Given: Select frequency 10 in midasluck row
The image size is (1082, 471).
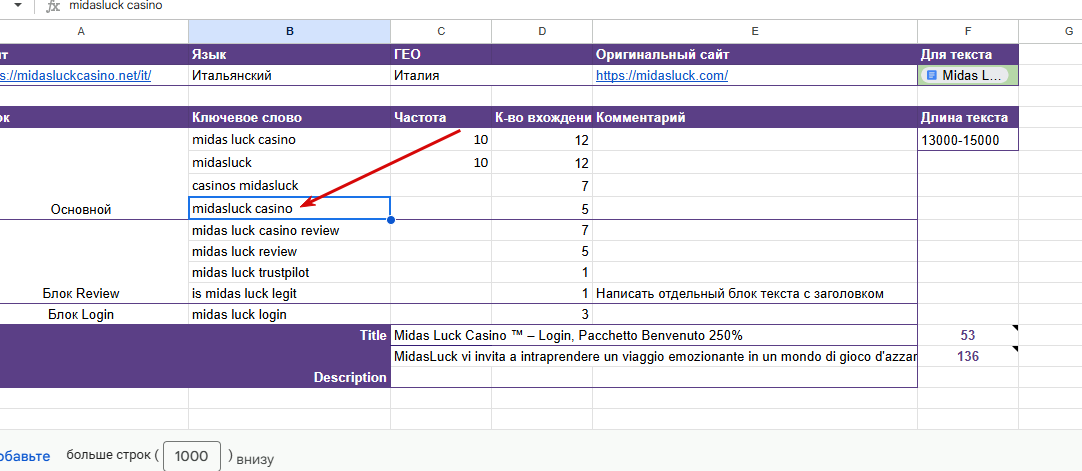Looking at the screenshot, I should pyautogui.click(x=441, y=163).
